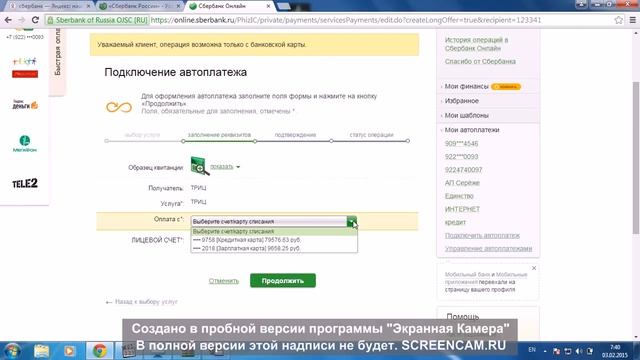Collapse the 'Мои автоплатежи' section

pos(471,130)
